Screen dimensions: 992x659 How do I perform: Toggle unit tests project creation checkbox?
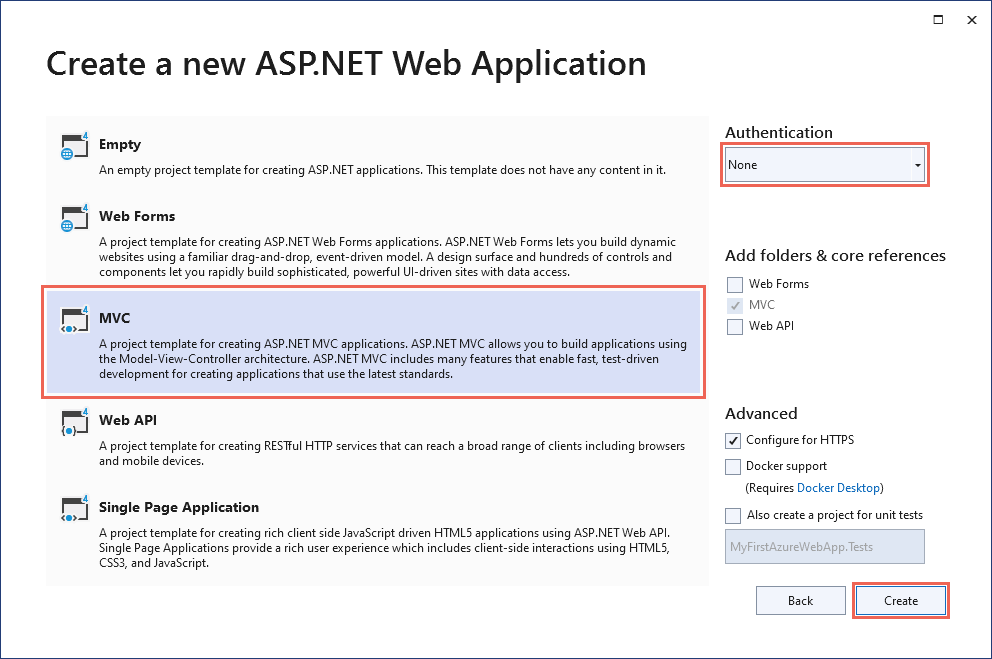[x=734, y=515]
